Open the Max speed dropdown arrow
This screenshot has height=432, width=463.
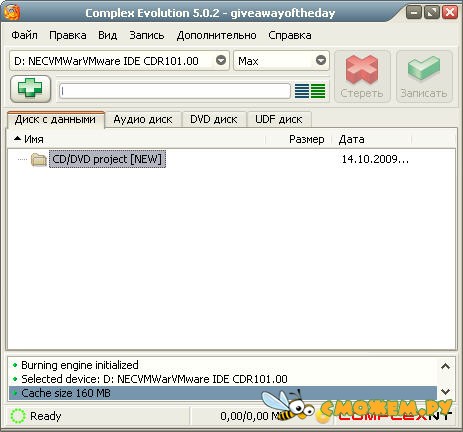(x=321, y=60)
